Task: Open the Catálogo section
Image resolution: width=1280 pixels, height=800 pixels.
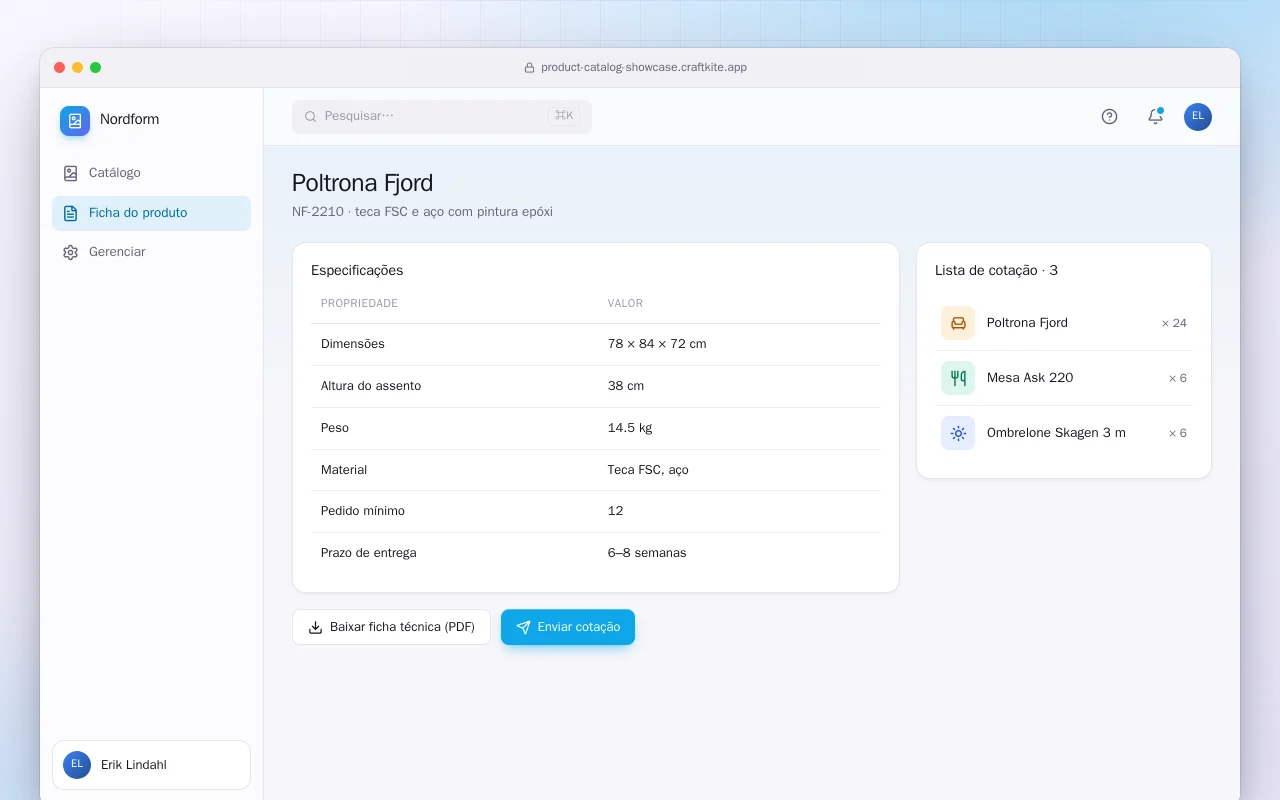Action: point(151,173)
